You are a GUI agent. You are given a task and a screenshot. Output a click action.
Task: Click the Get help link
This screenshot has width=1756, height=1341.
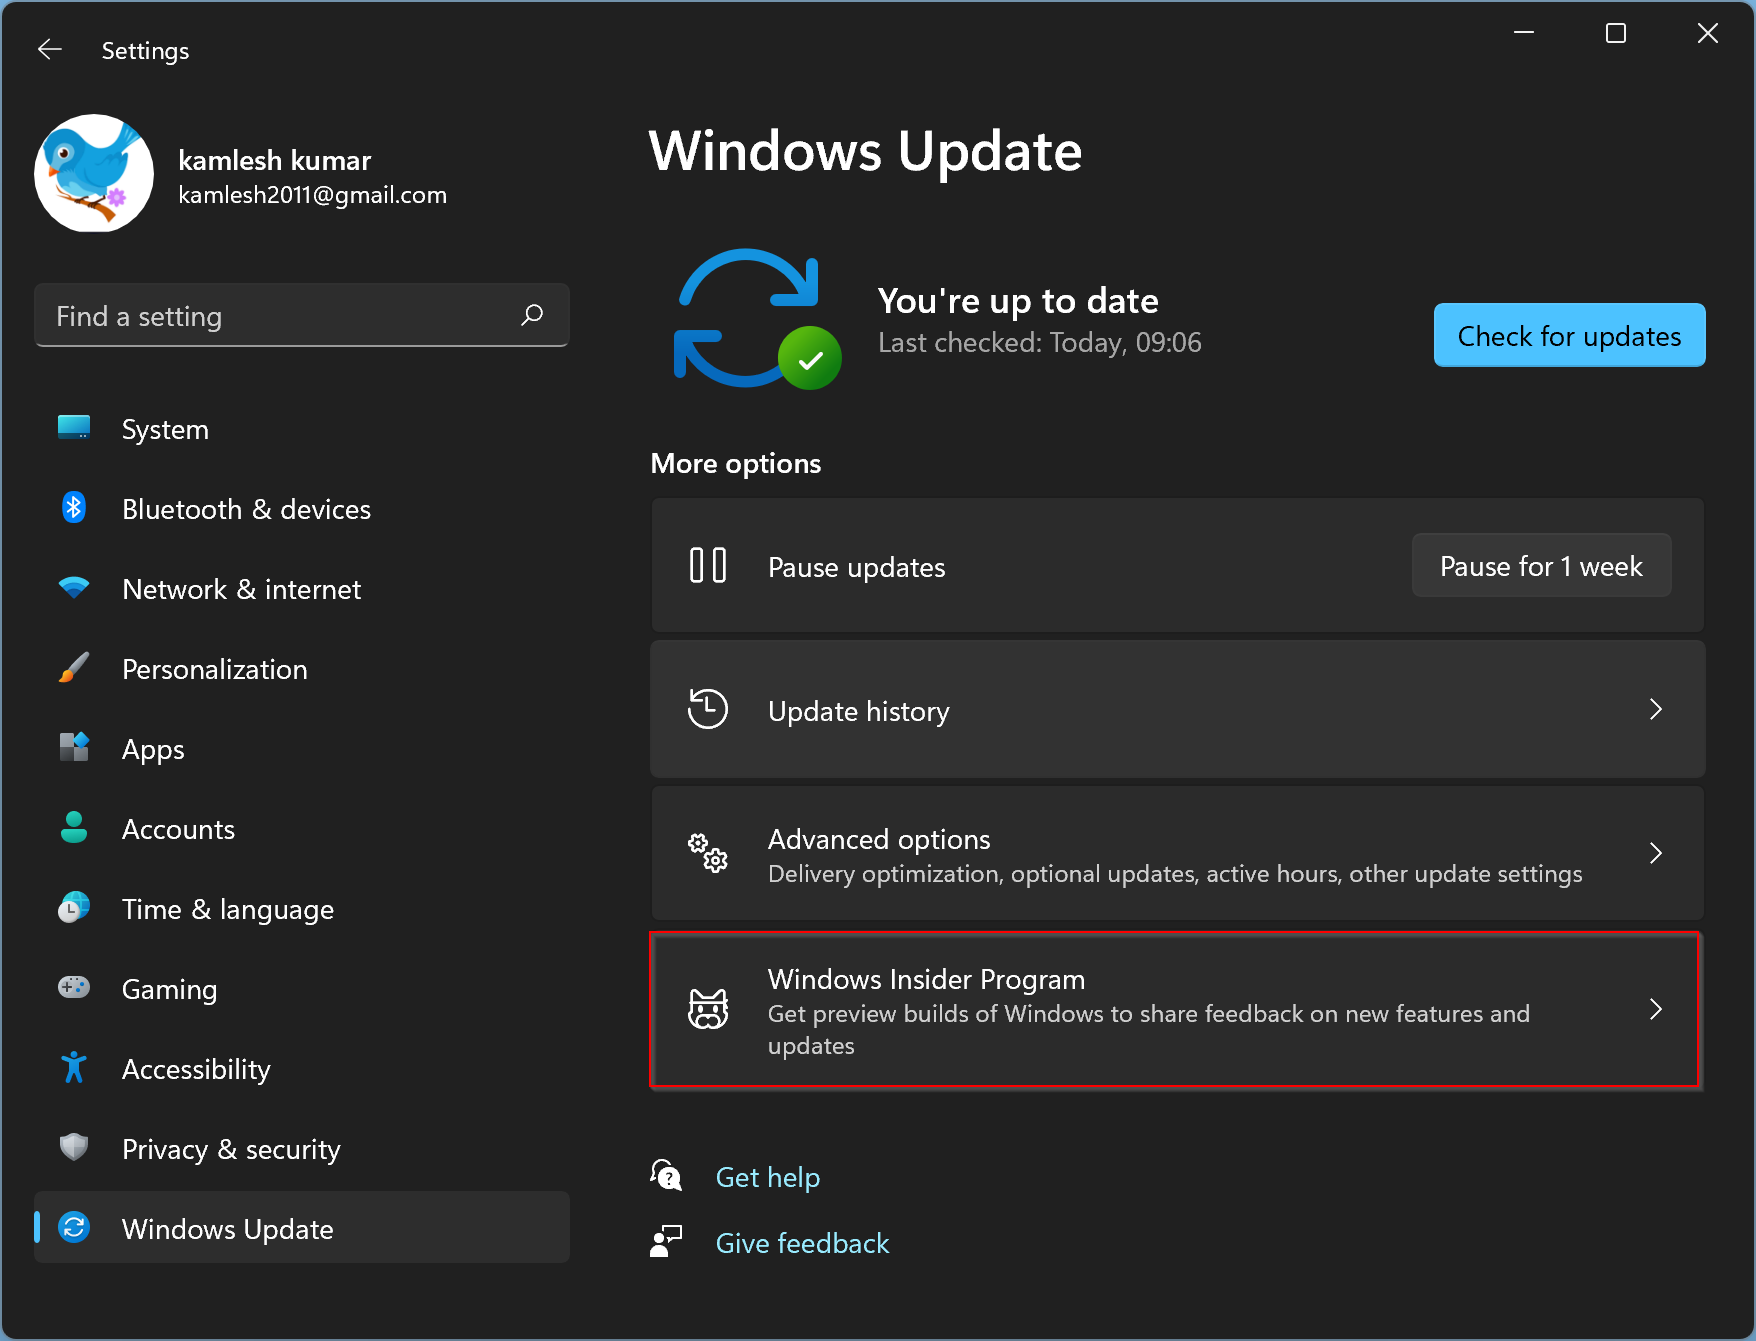tap(768, 1177)
